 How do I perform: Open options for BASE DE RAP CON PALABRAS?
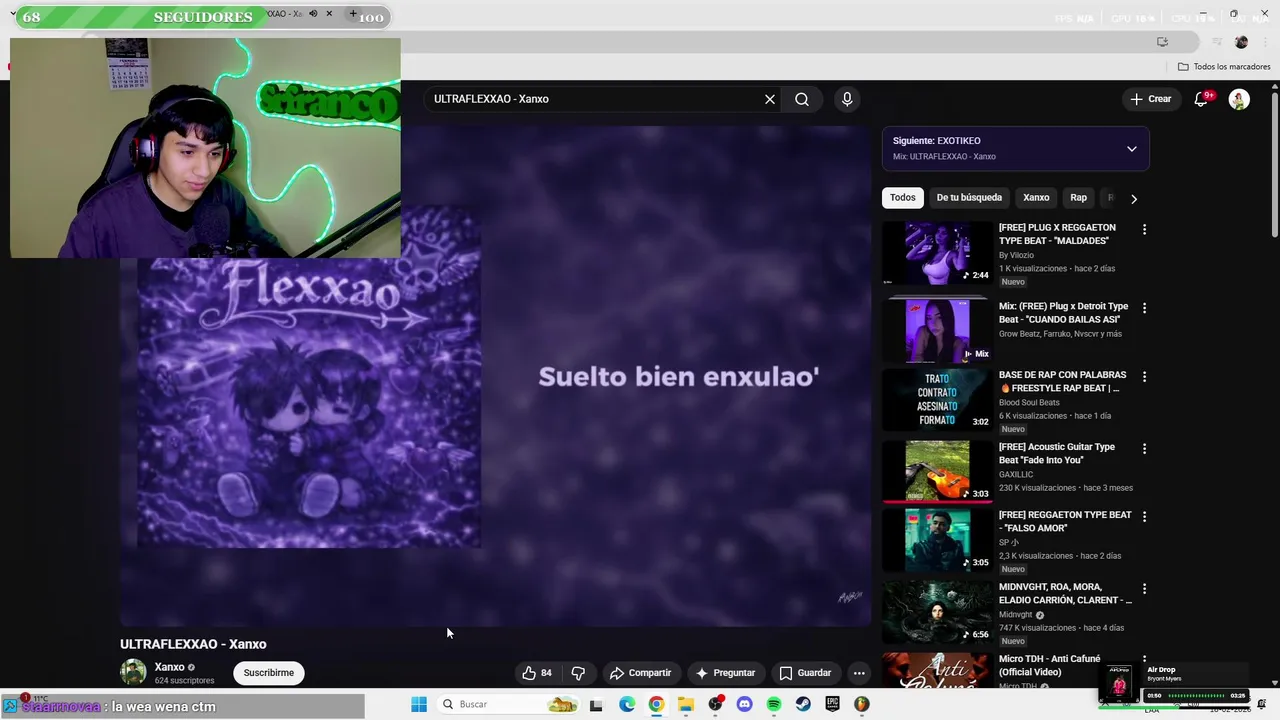point(1144,377)
